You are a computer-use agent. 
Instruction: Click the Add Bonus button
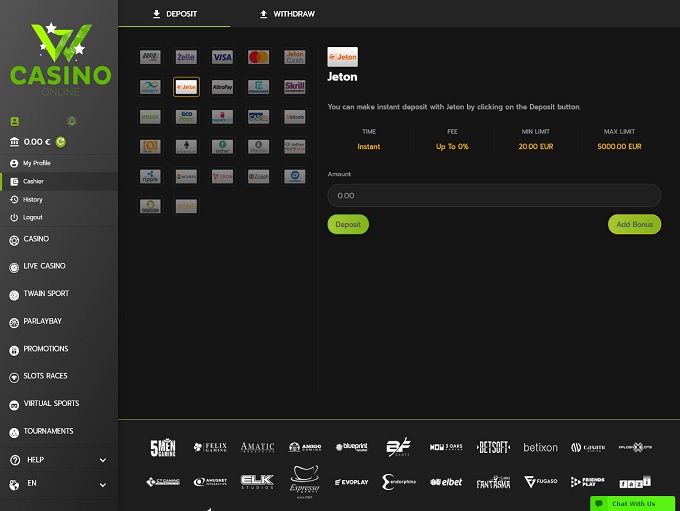[634, 224]
